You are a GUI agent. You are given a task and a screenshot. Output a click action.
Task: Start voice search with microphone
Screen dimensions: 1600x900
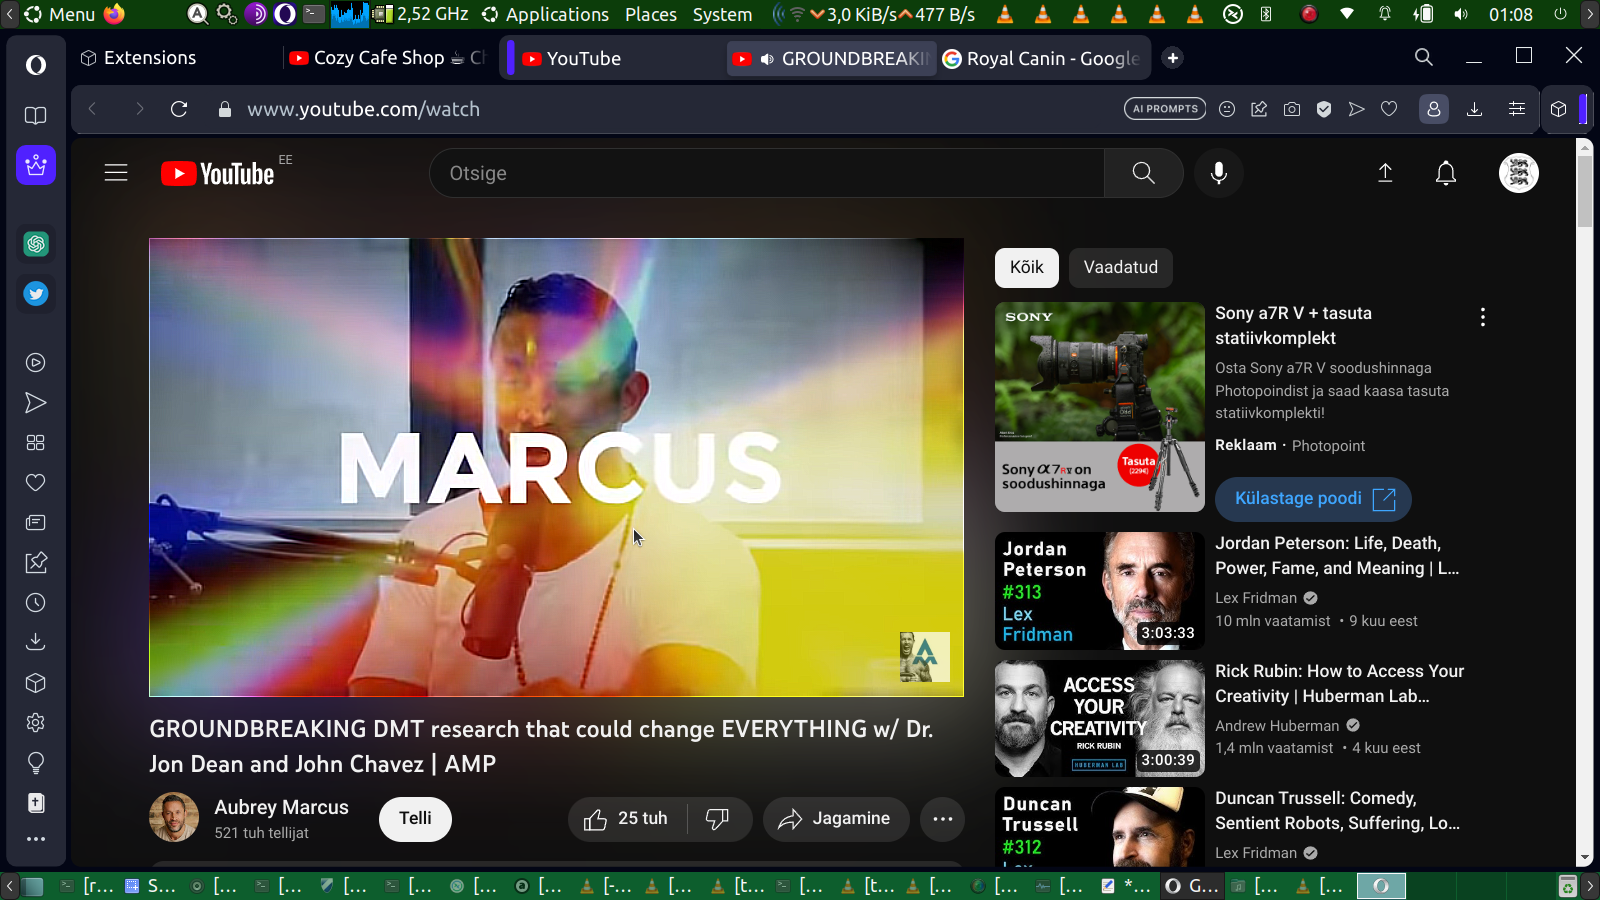click(1219, 173)
